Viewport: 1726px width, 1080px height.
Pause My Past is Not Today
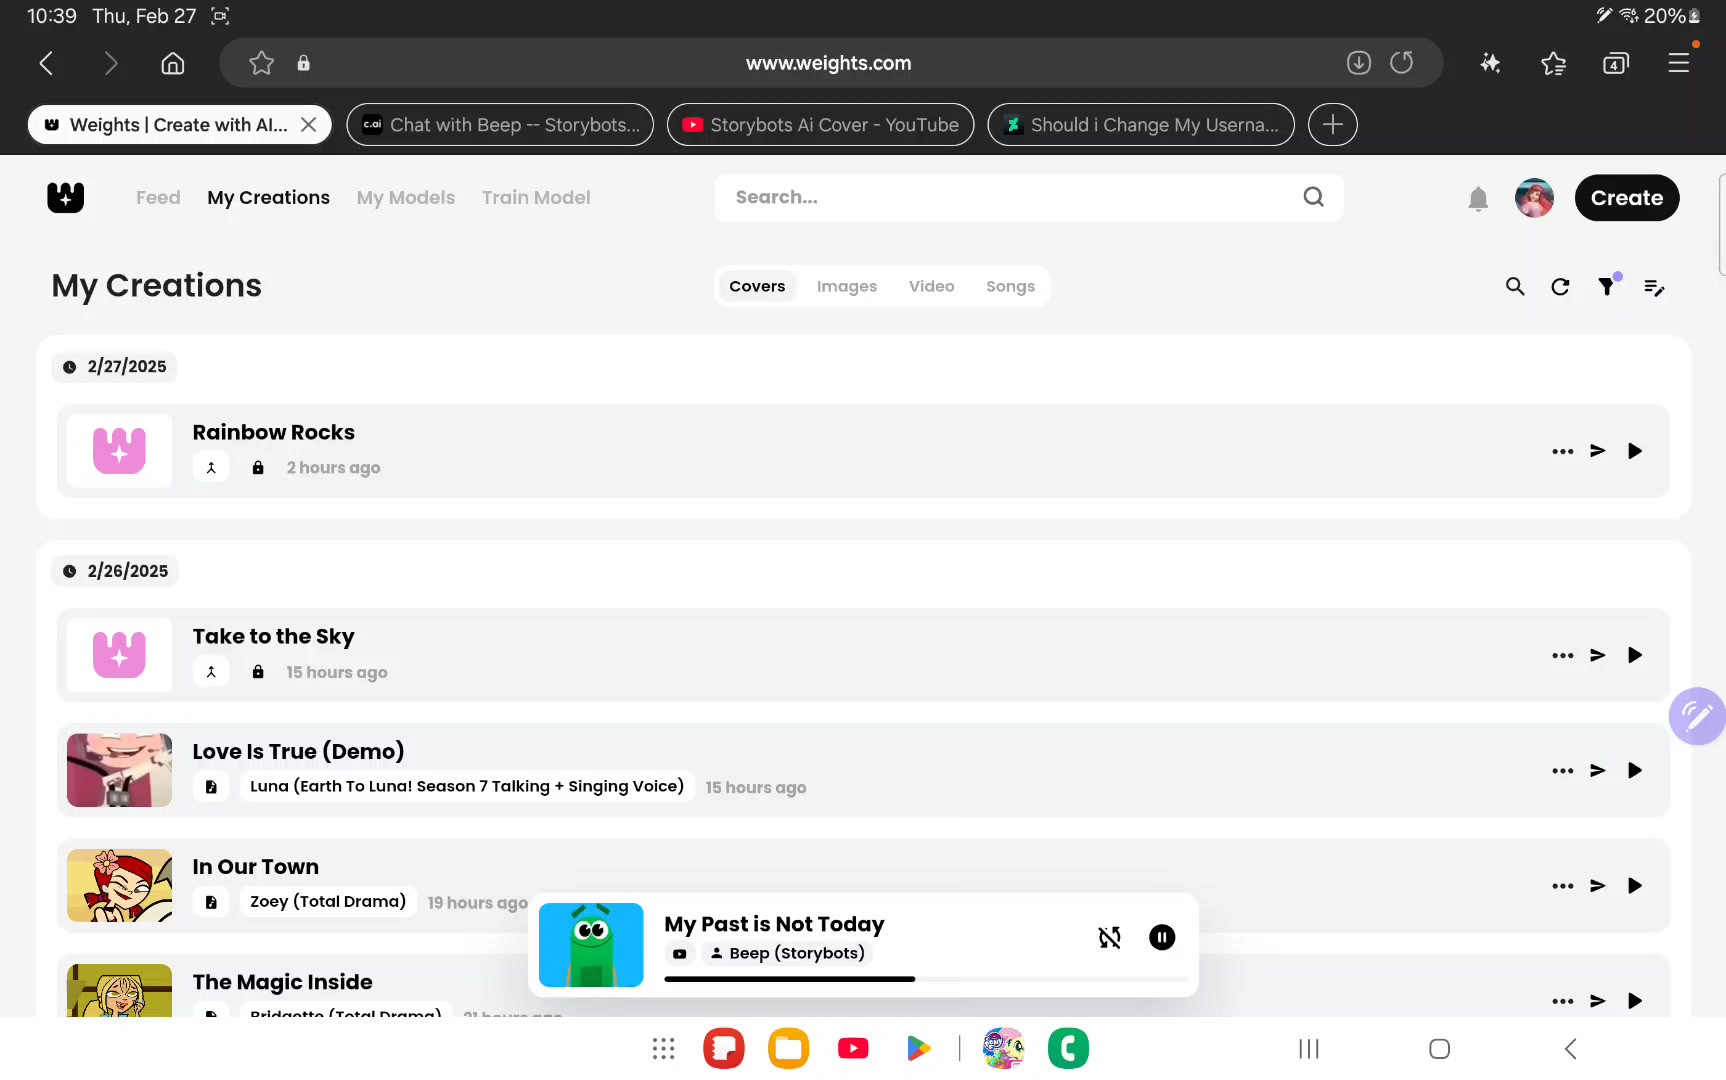pos(1162,937)
